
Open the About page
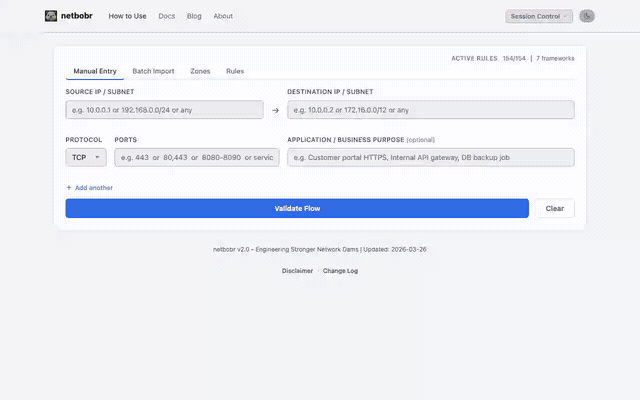tap(223, 16)
